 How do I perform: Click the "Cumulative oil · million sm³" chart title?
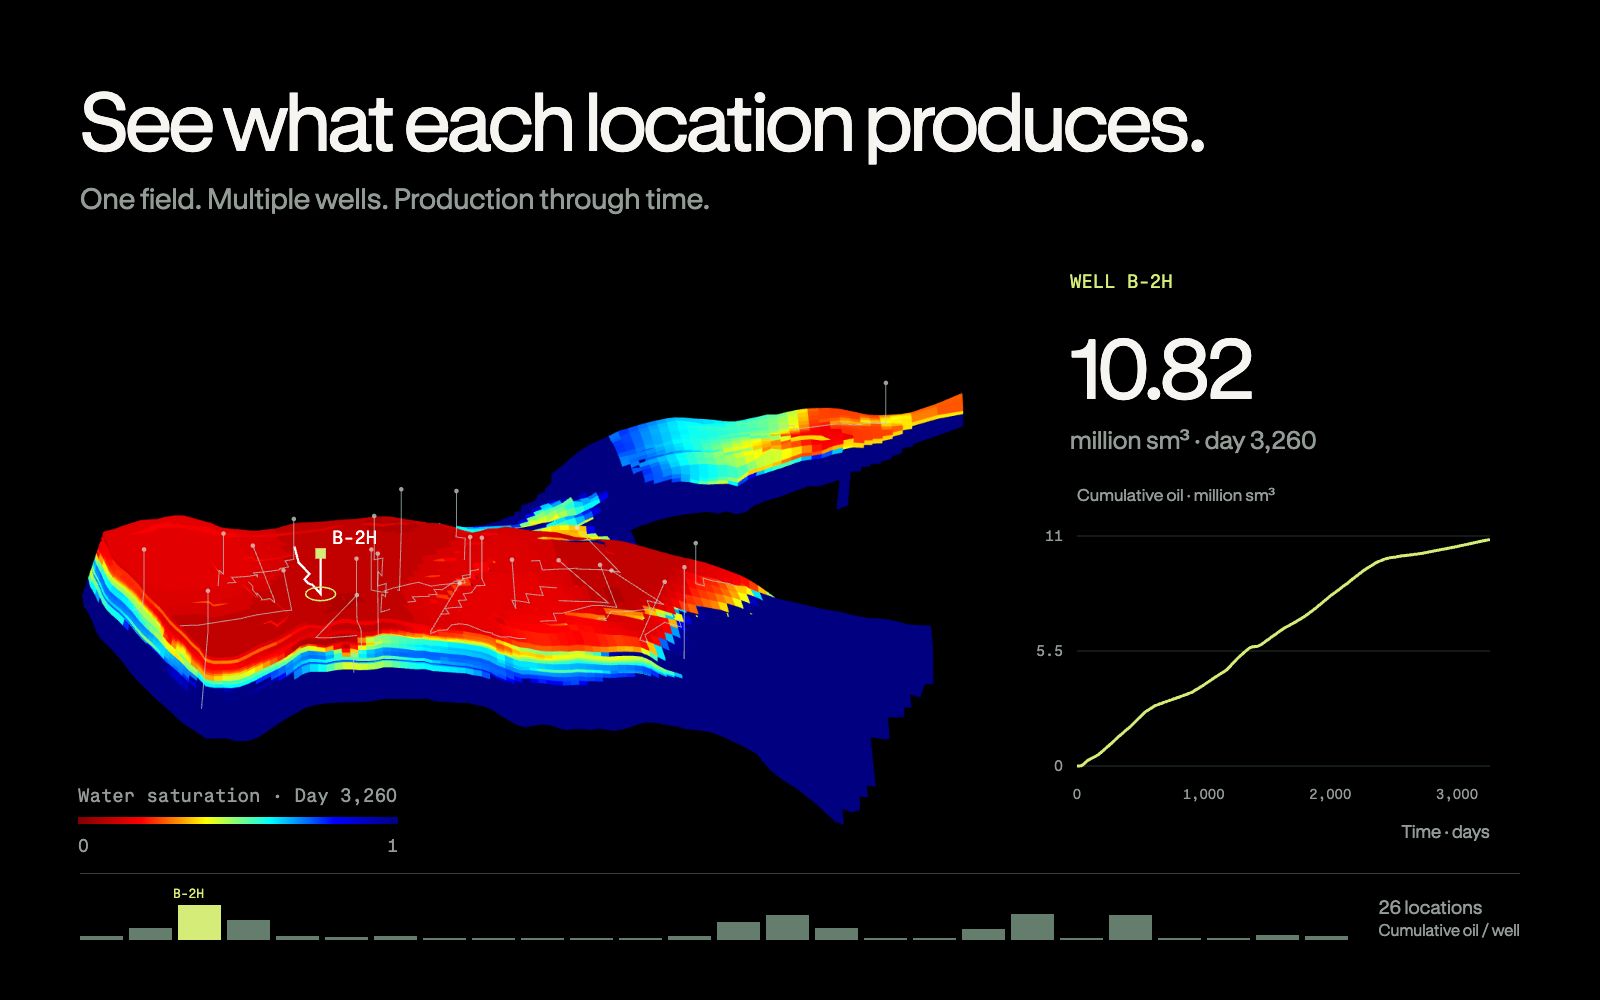(1175, 495)
